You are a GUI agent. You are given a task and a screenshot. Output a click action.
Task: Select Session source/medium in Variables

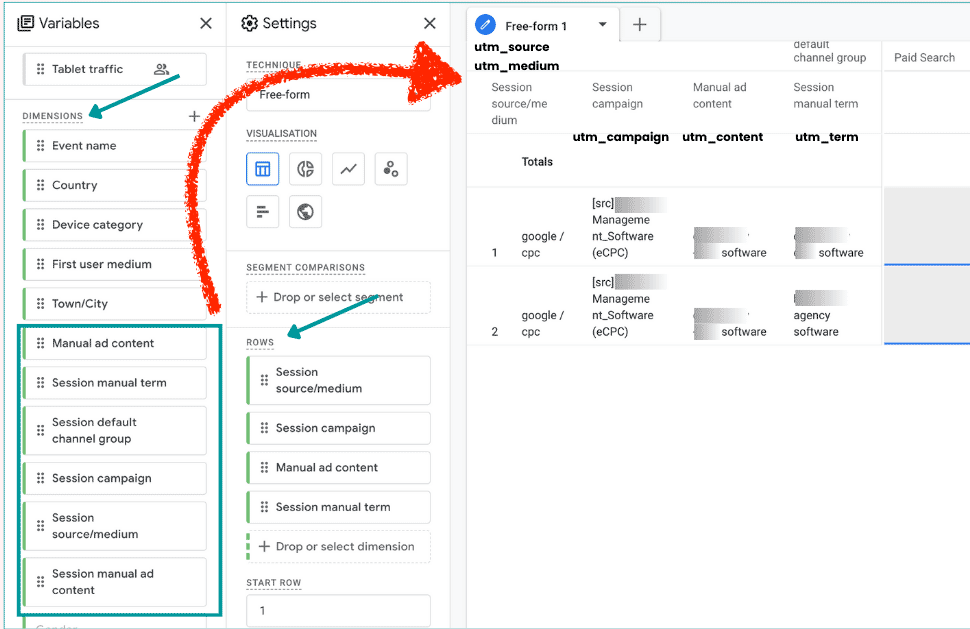(x=115, y=526)
